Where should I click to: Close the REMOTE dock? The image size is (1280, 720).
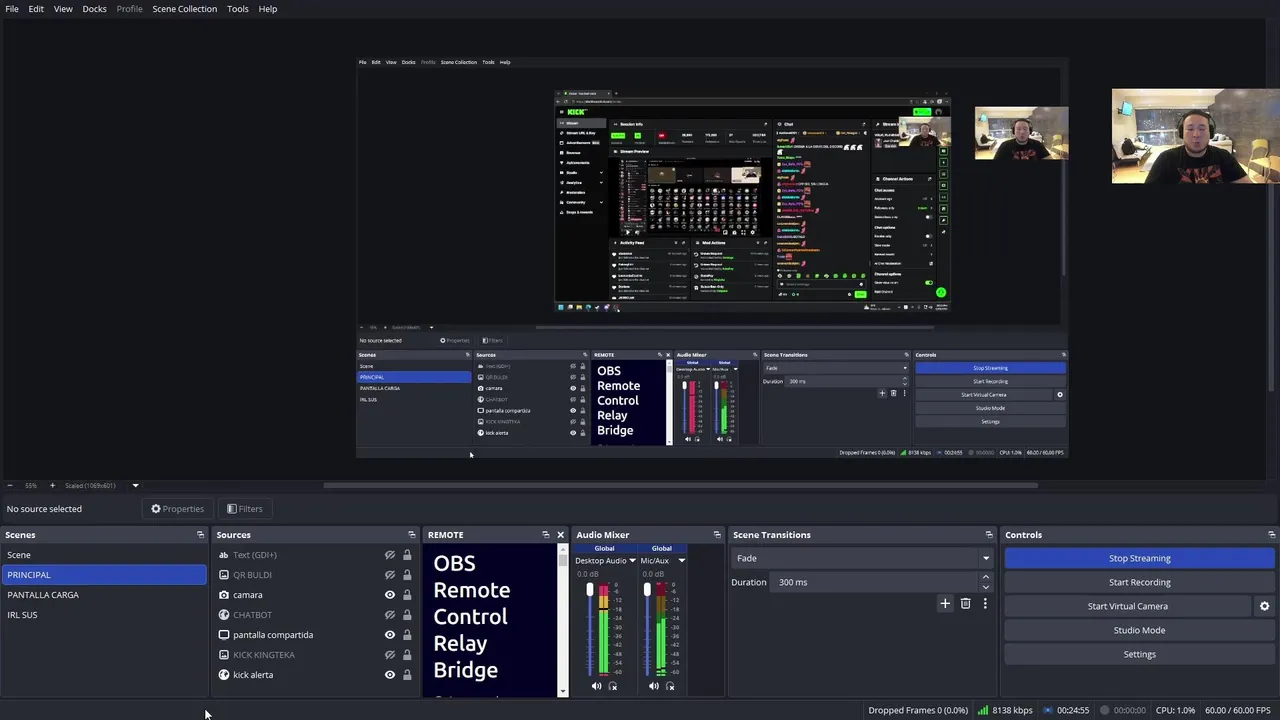tap(560, 535)
